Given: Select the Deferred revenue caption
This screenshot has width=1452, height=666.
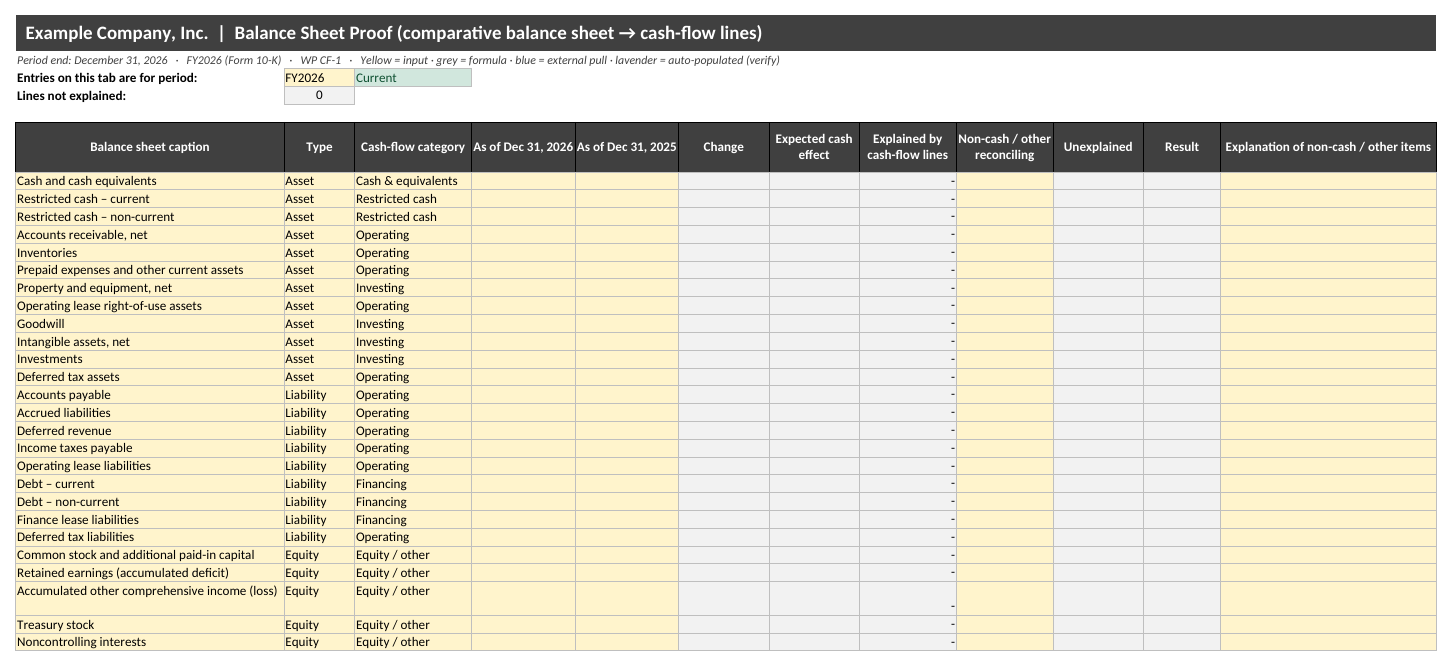Looking at the screenshot, I should point(150,431).
